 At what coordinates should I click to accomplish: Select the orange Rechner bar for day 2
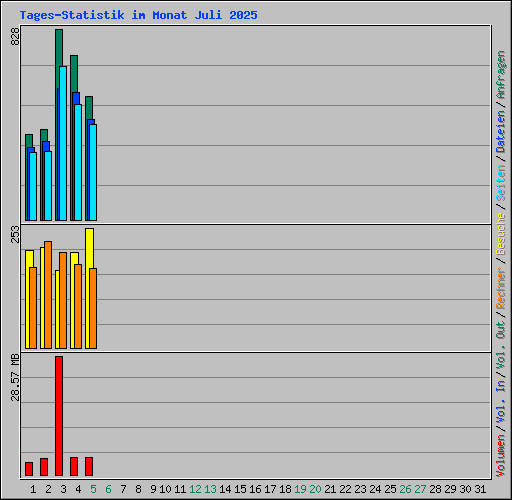(x=48, y=295)
